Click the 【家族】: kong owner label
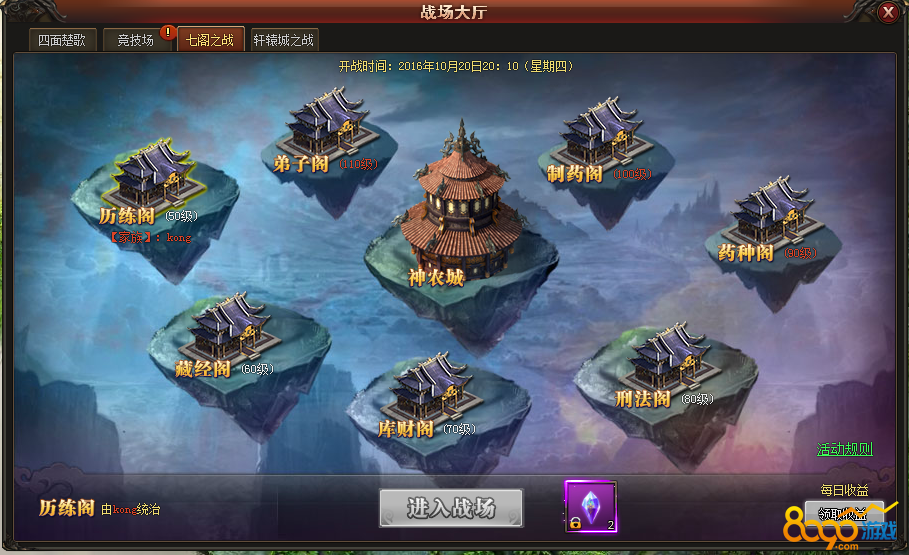Viewport: 909px width, 555px height. pyautogui.click(x=150, y=237)
